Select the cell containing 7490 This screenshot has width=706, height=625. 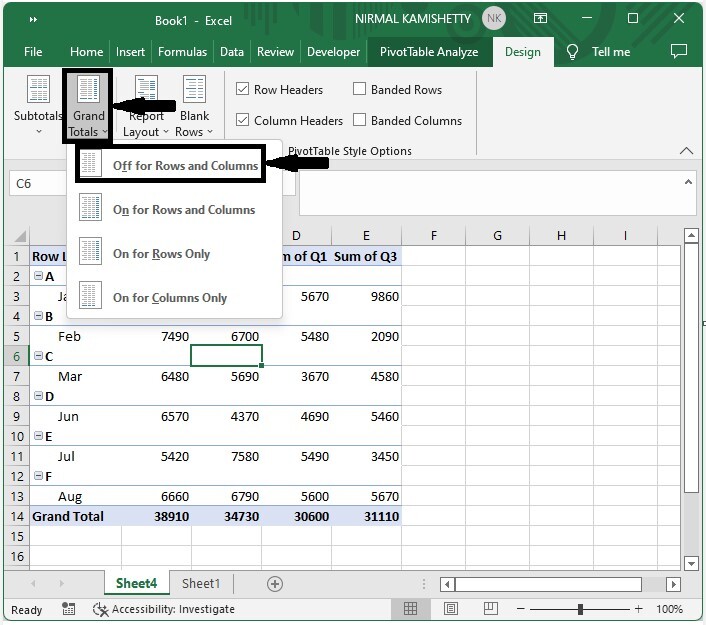click(156, 336)
